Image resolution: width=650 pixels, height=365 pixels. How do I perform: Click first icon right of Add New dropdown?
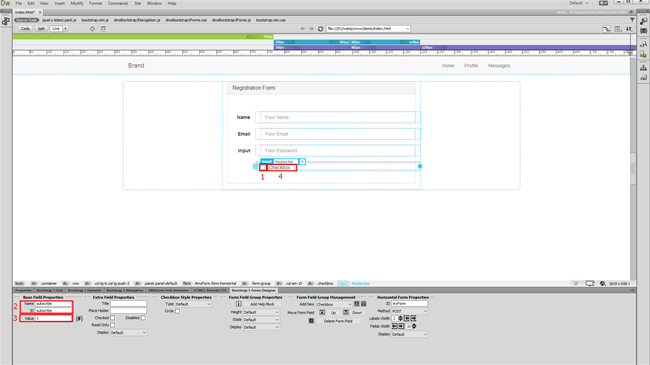(357, 304)
